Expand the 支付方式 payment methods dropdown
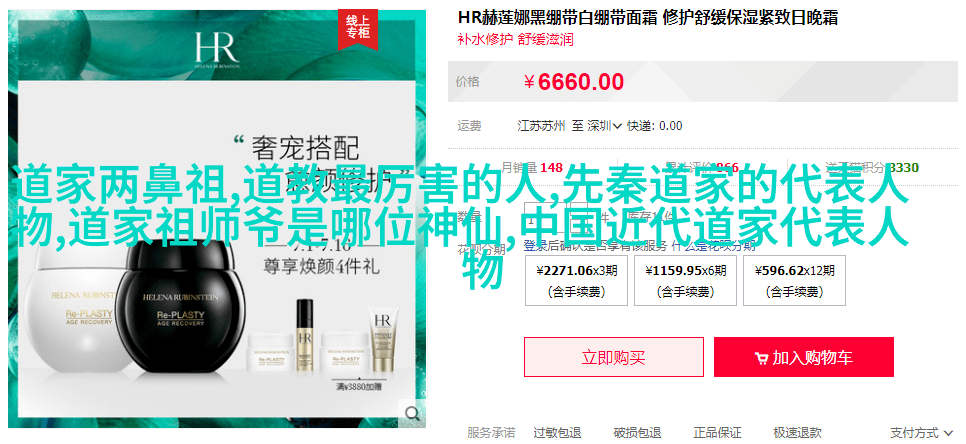This screenshot has height=444, width=966. (921, 433)
